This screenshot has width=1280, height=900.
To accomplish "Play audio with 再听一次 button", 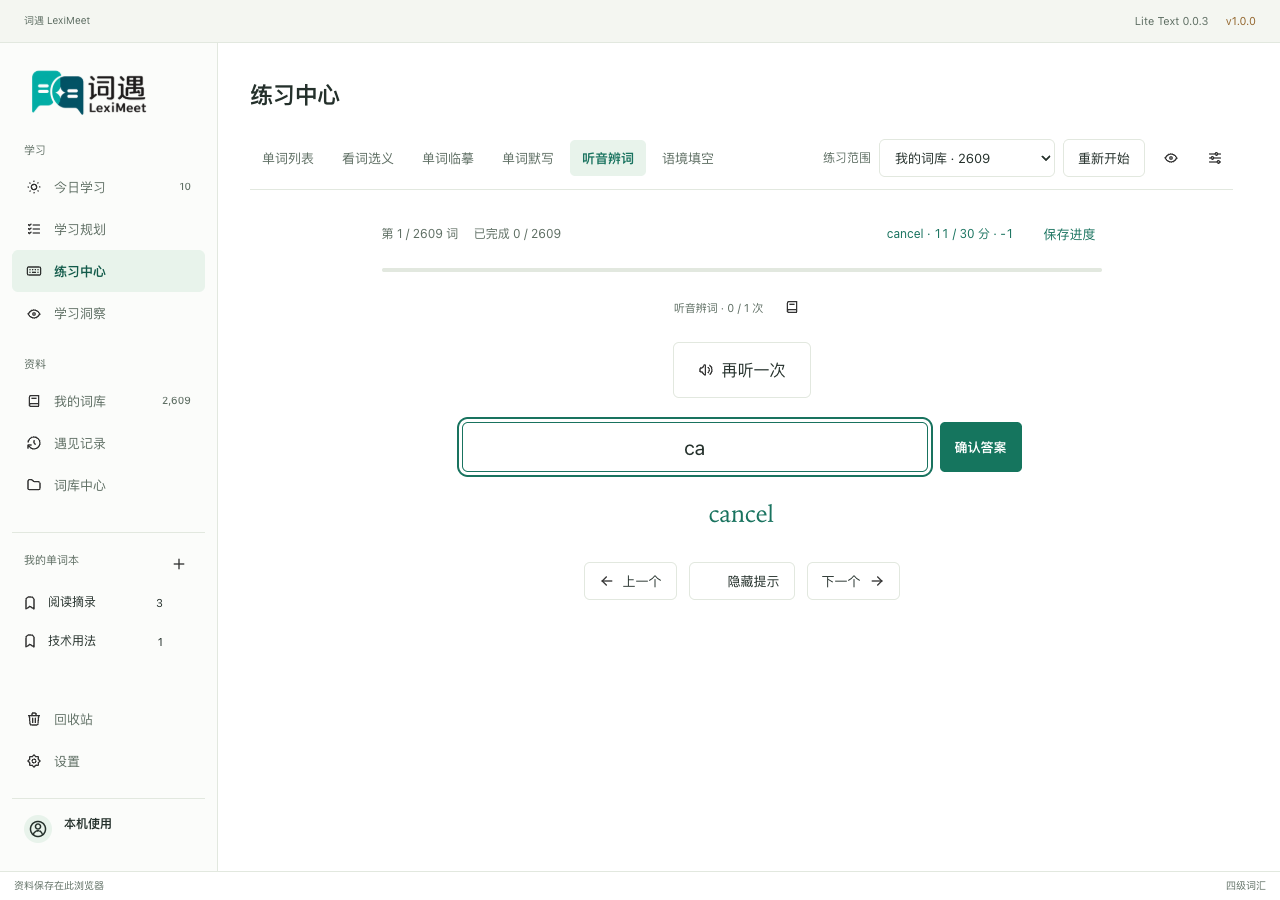I will coord(742,370).
